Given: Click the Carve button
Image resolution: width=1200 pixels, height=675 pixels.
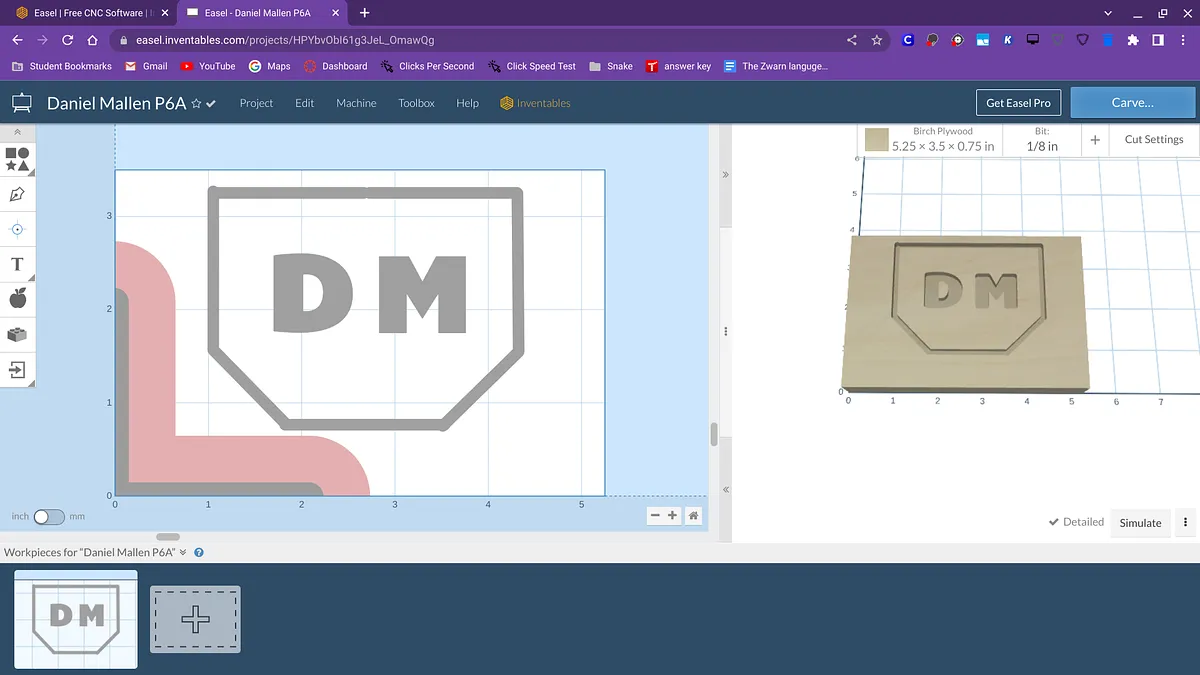Looking at the screenshot, I should click(1132, 103).
